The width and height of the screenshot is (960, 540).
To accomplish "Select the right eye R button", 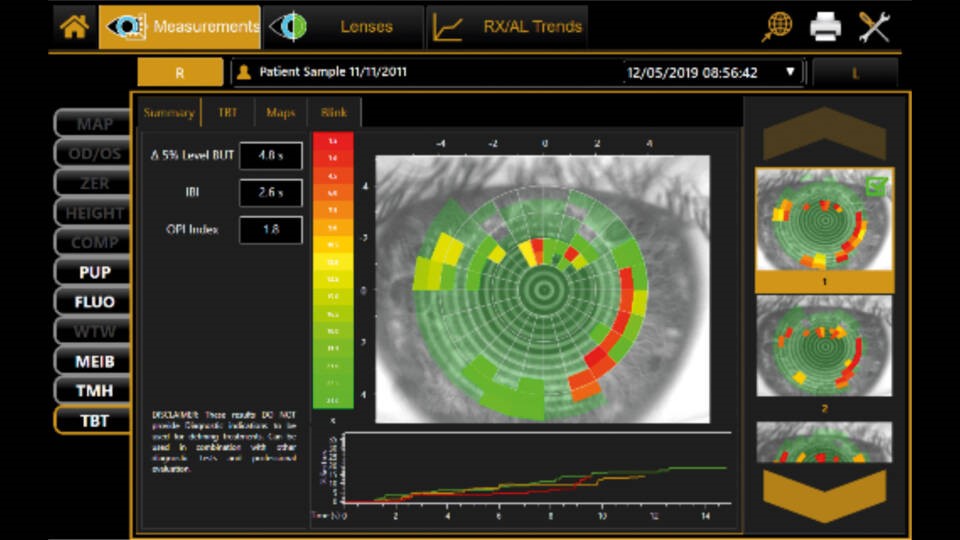I will [x=180, y=72].
